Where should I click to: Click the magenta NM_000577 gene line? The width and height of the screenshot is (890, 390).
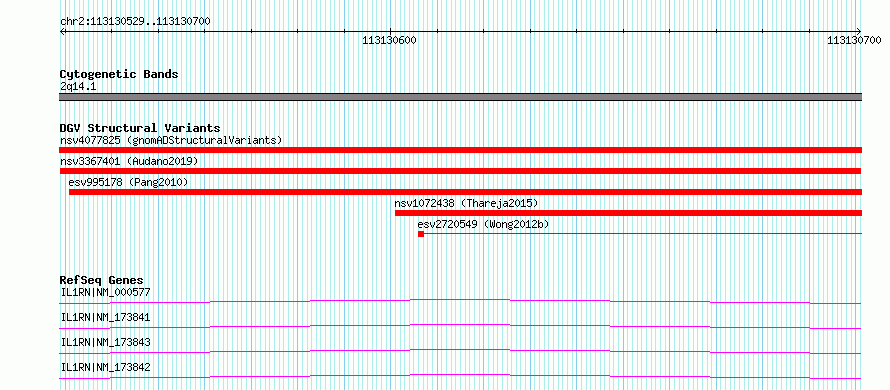[x=460, y=301]
